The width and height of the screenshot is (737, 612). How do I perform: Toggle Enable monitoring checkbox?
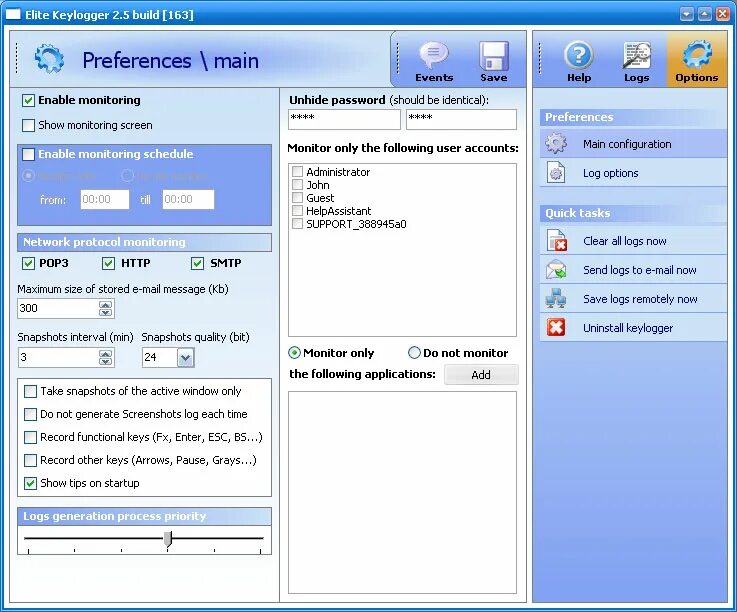coord(28,100)
